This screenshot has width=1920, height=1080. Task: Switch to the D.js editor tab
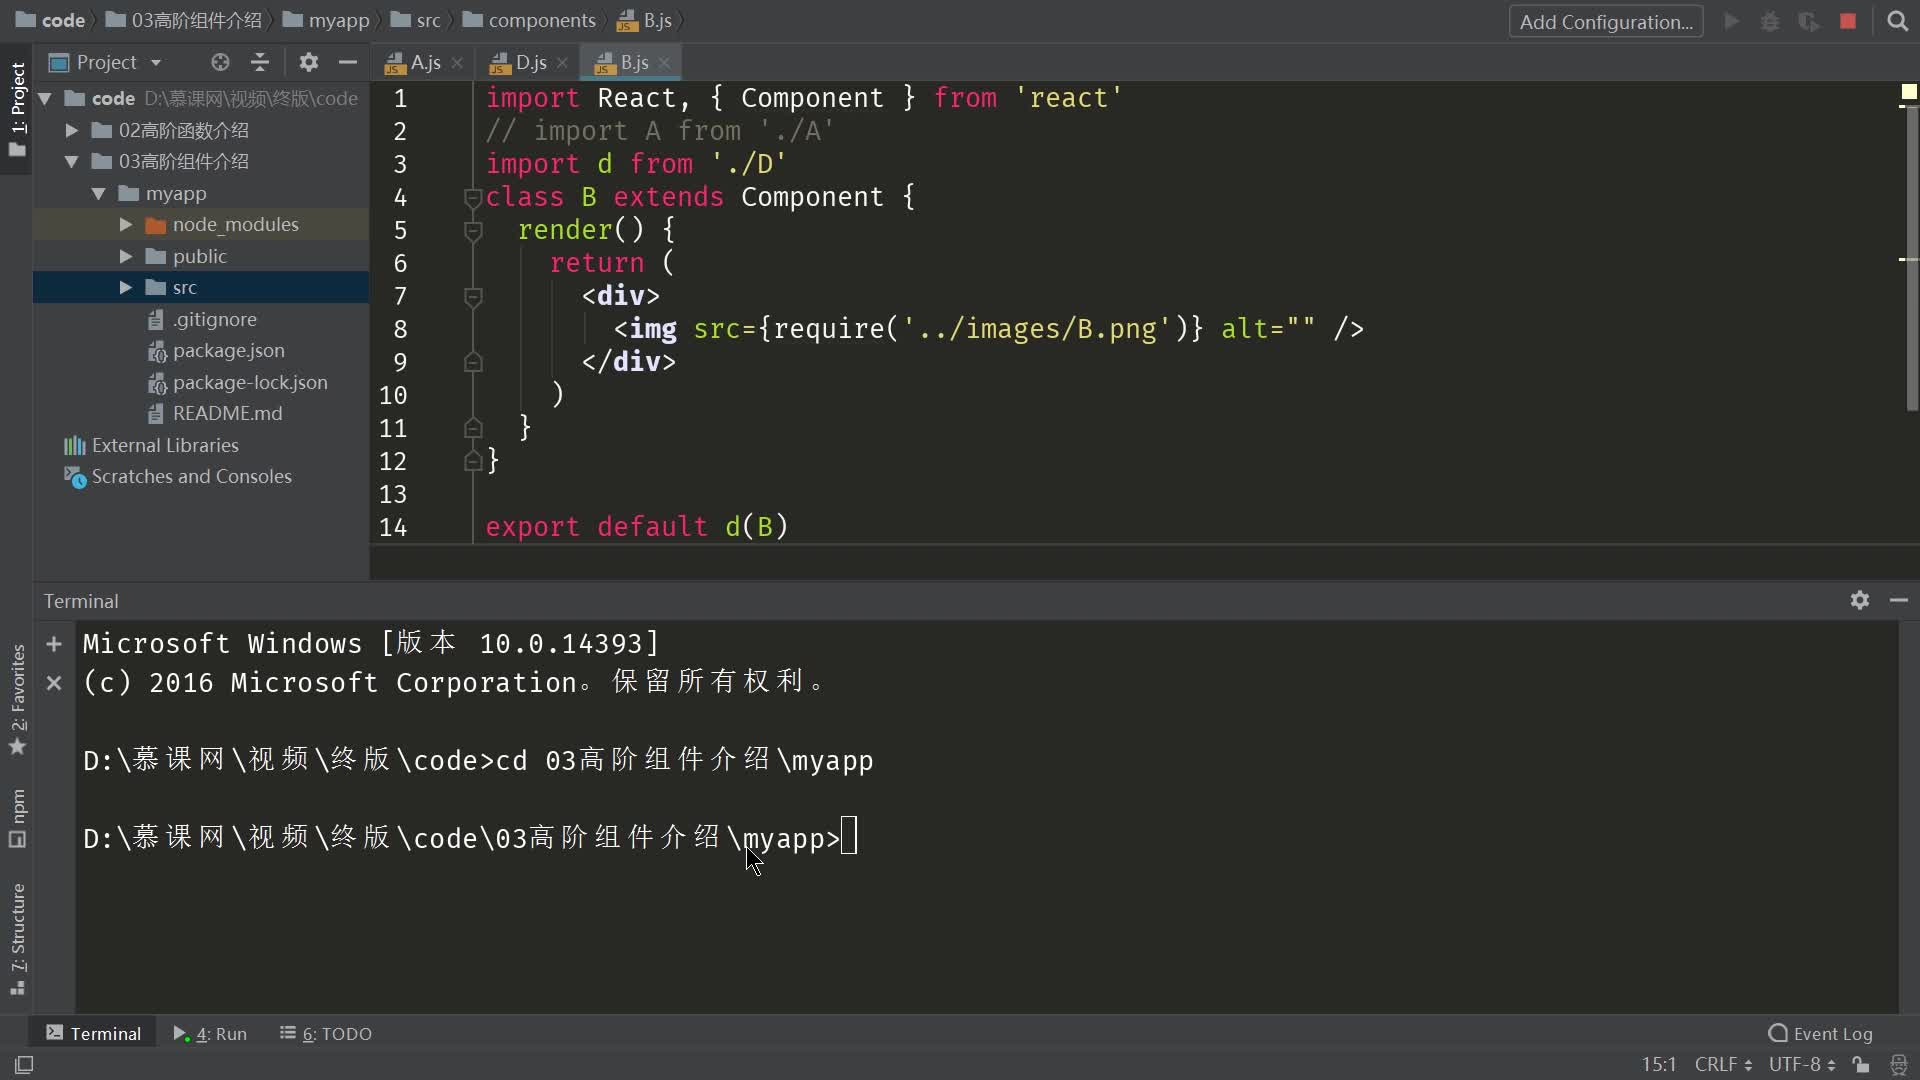[x=530, y=62]
